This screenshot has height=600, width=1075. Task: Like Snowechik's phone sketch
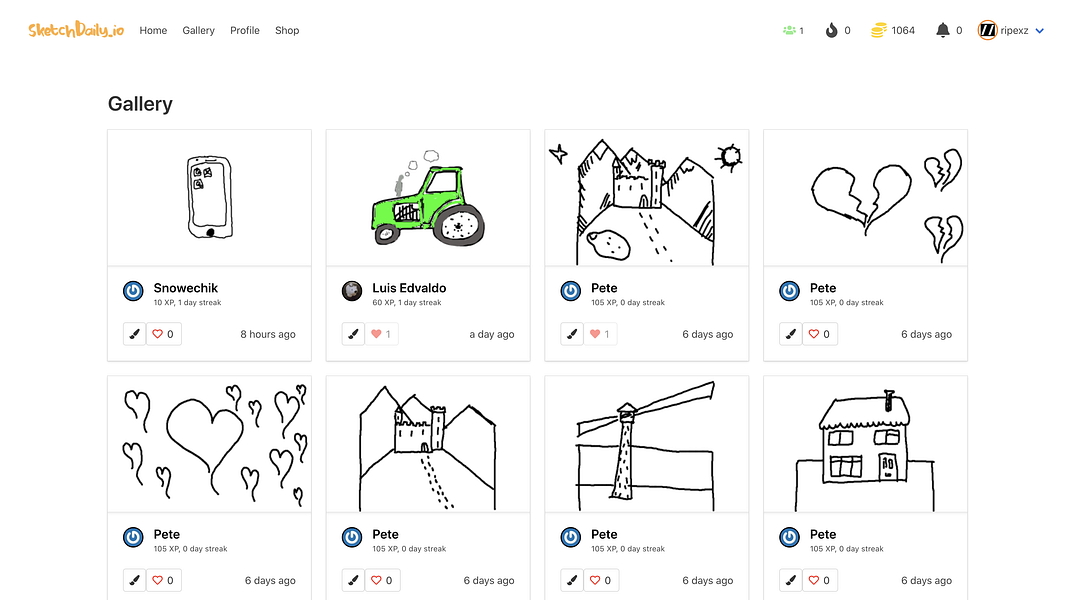pyautogui.click(x=163, y=333)
